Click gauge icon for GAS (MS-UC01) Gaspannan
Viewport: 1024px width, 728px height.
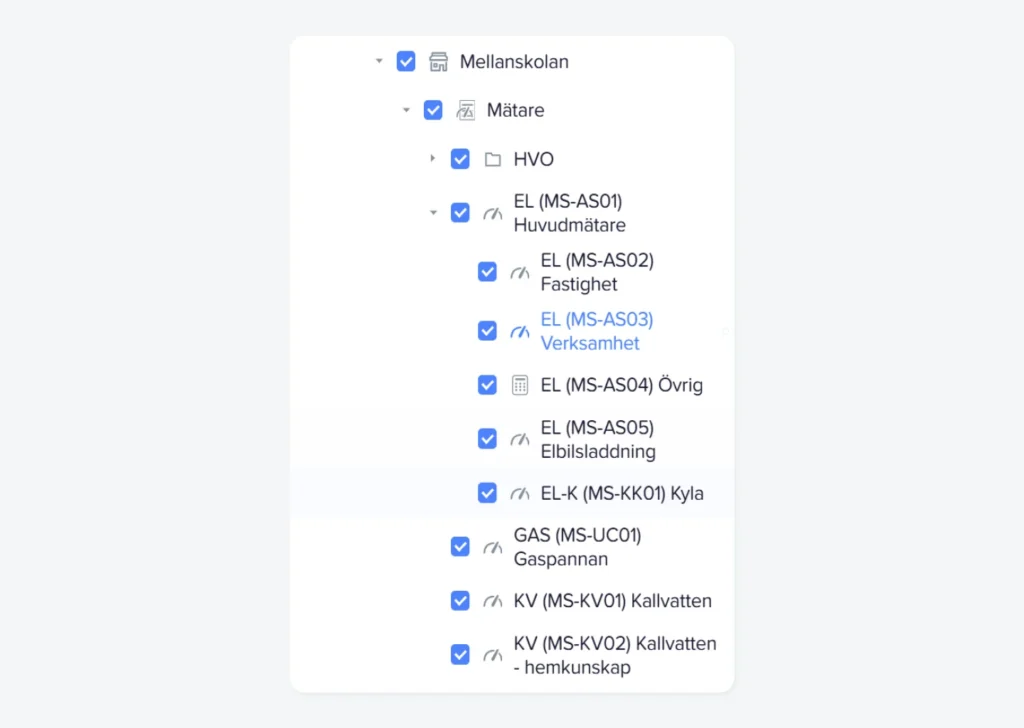point(492,547)
